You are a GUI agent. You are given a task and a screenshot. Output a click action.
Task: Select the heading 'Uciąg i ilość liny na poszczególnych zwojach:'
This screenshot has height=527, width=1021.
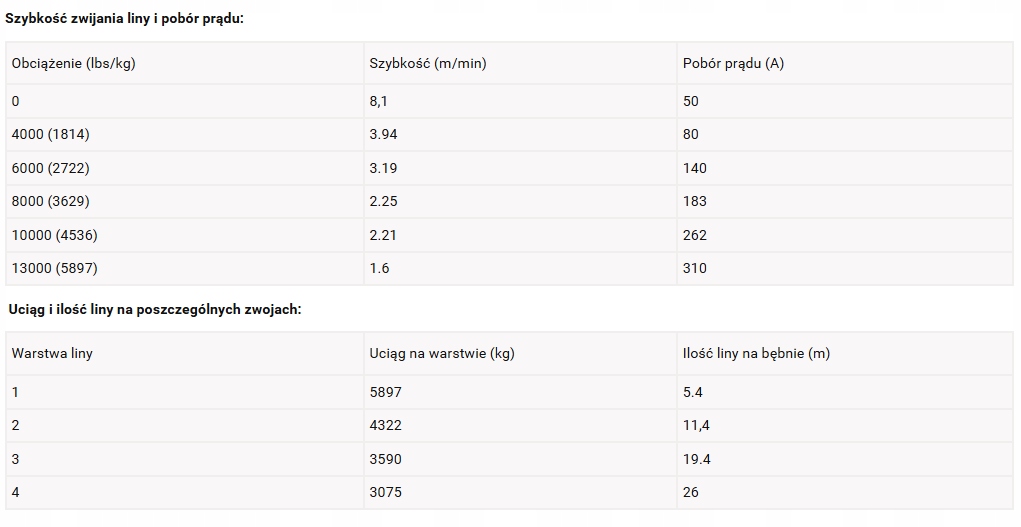(x=155, y=309)
